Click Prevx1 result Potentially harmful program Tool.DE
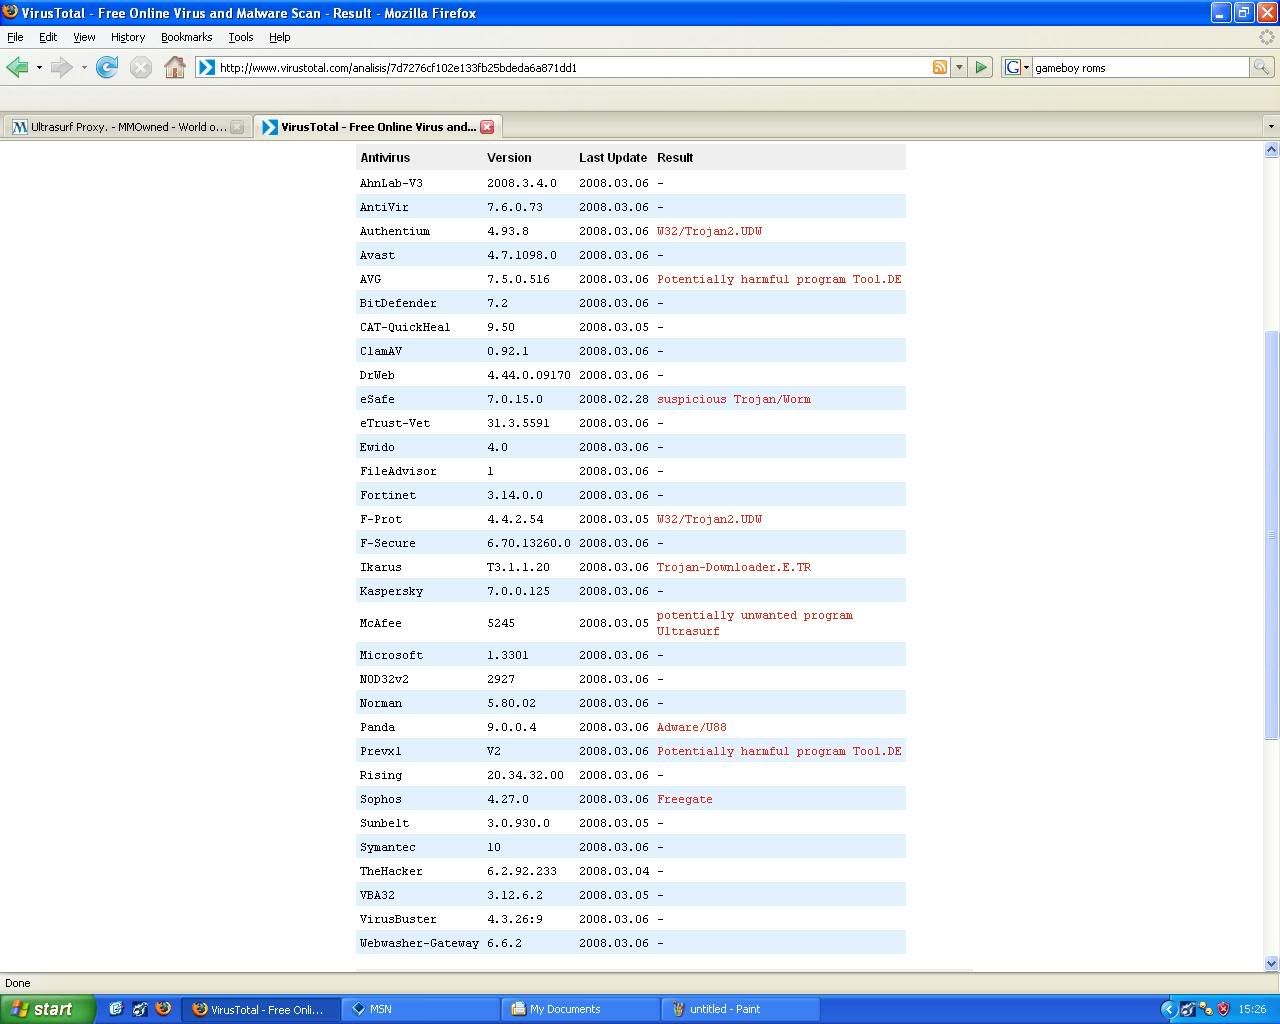Image resolution: width=1280 pixels, height=1024 pixels. 779,751
